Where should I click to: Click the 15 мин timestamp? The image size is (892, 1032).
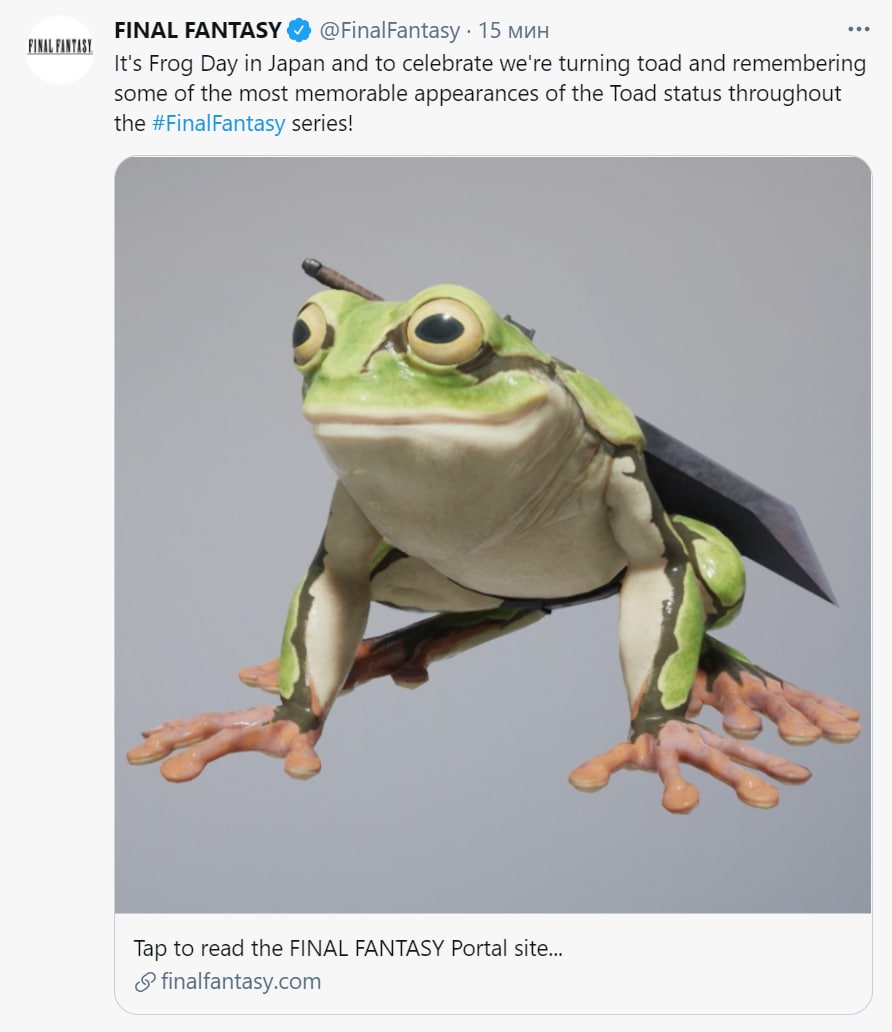click(x=513, y=30)
